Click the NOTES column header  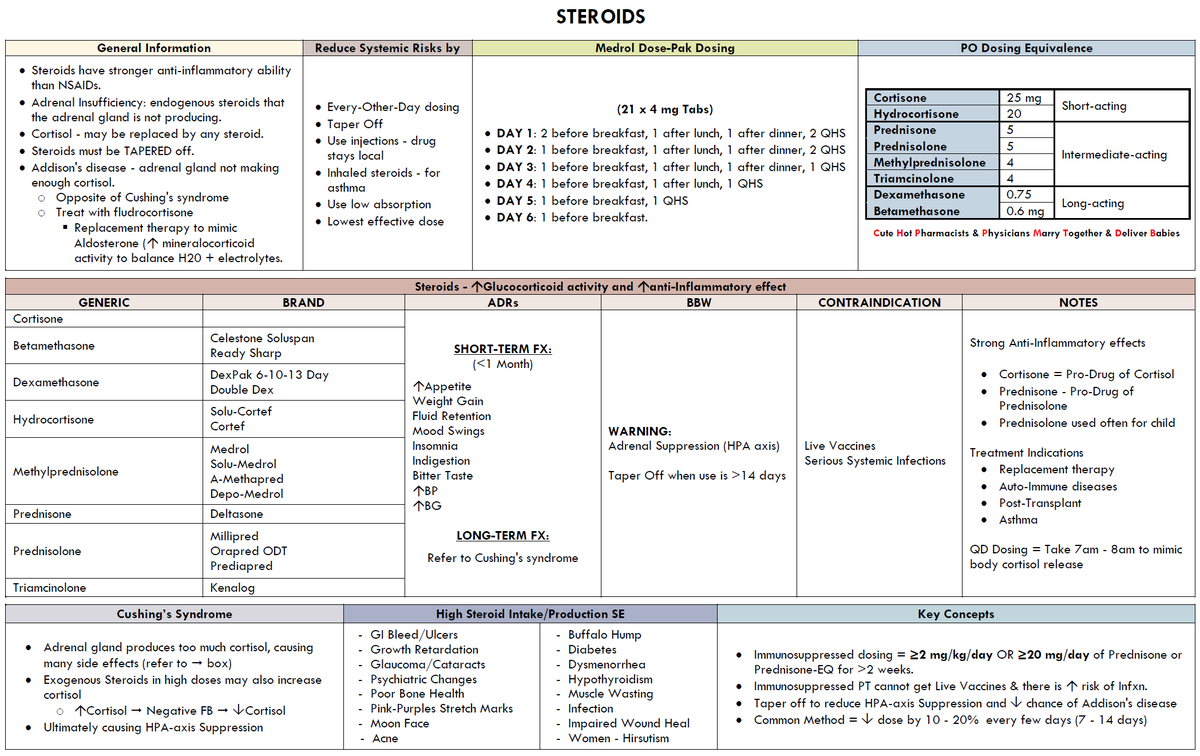click(1078, 302)
